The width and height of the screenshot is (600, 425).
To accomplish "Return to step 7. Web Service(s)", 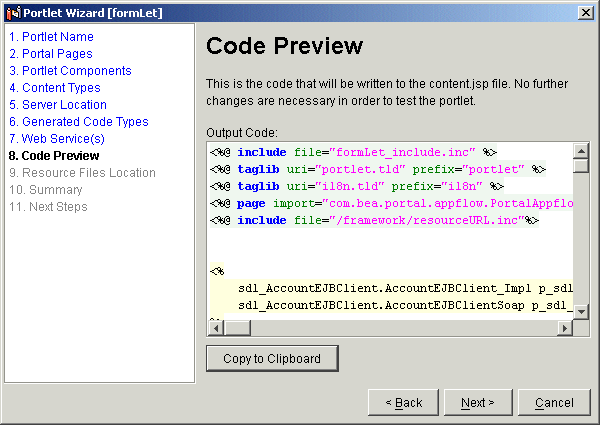I will [57, 138].
